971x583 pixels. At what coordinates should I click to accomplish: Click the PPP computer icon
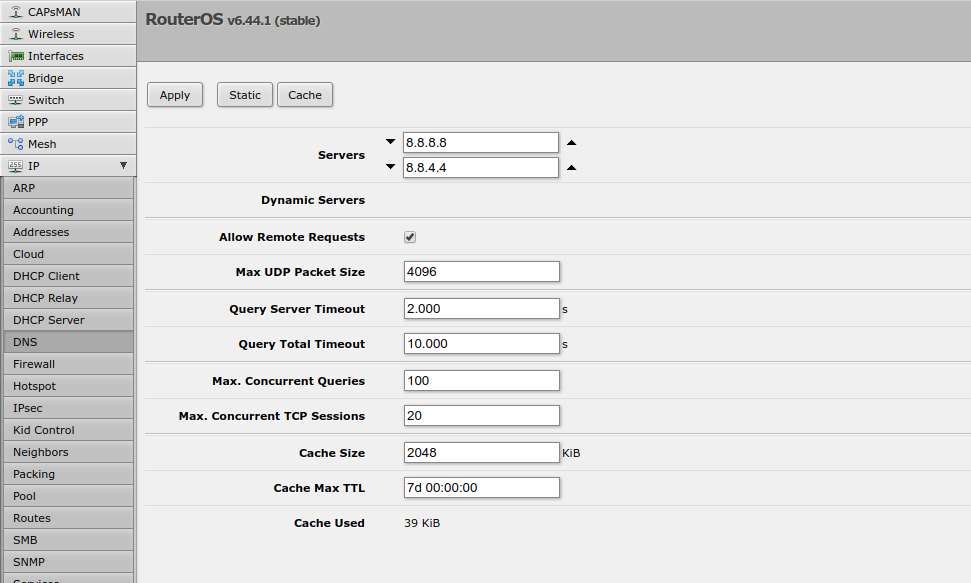[x=16, y=122]
